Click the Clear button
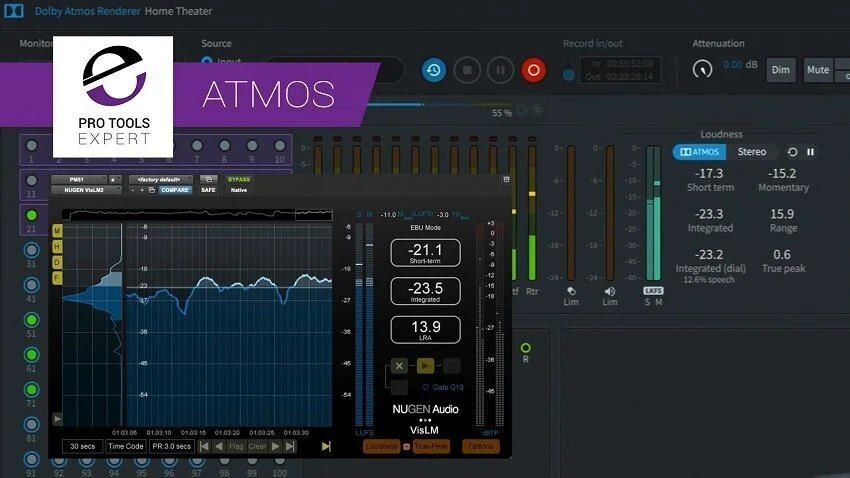The width and height of the screenshot is (850, 478). pyautogui.click(x=257, y=446)
